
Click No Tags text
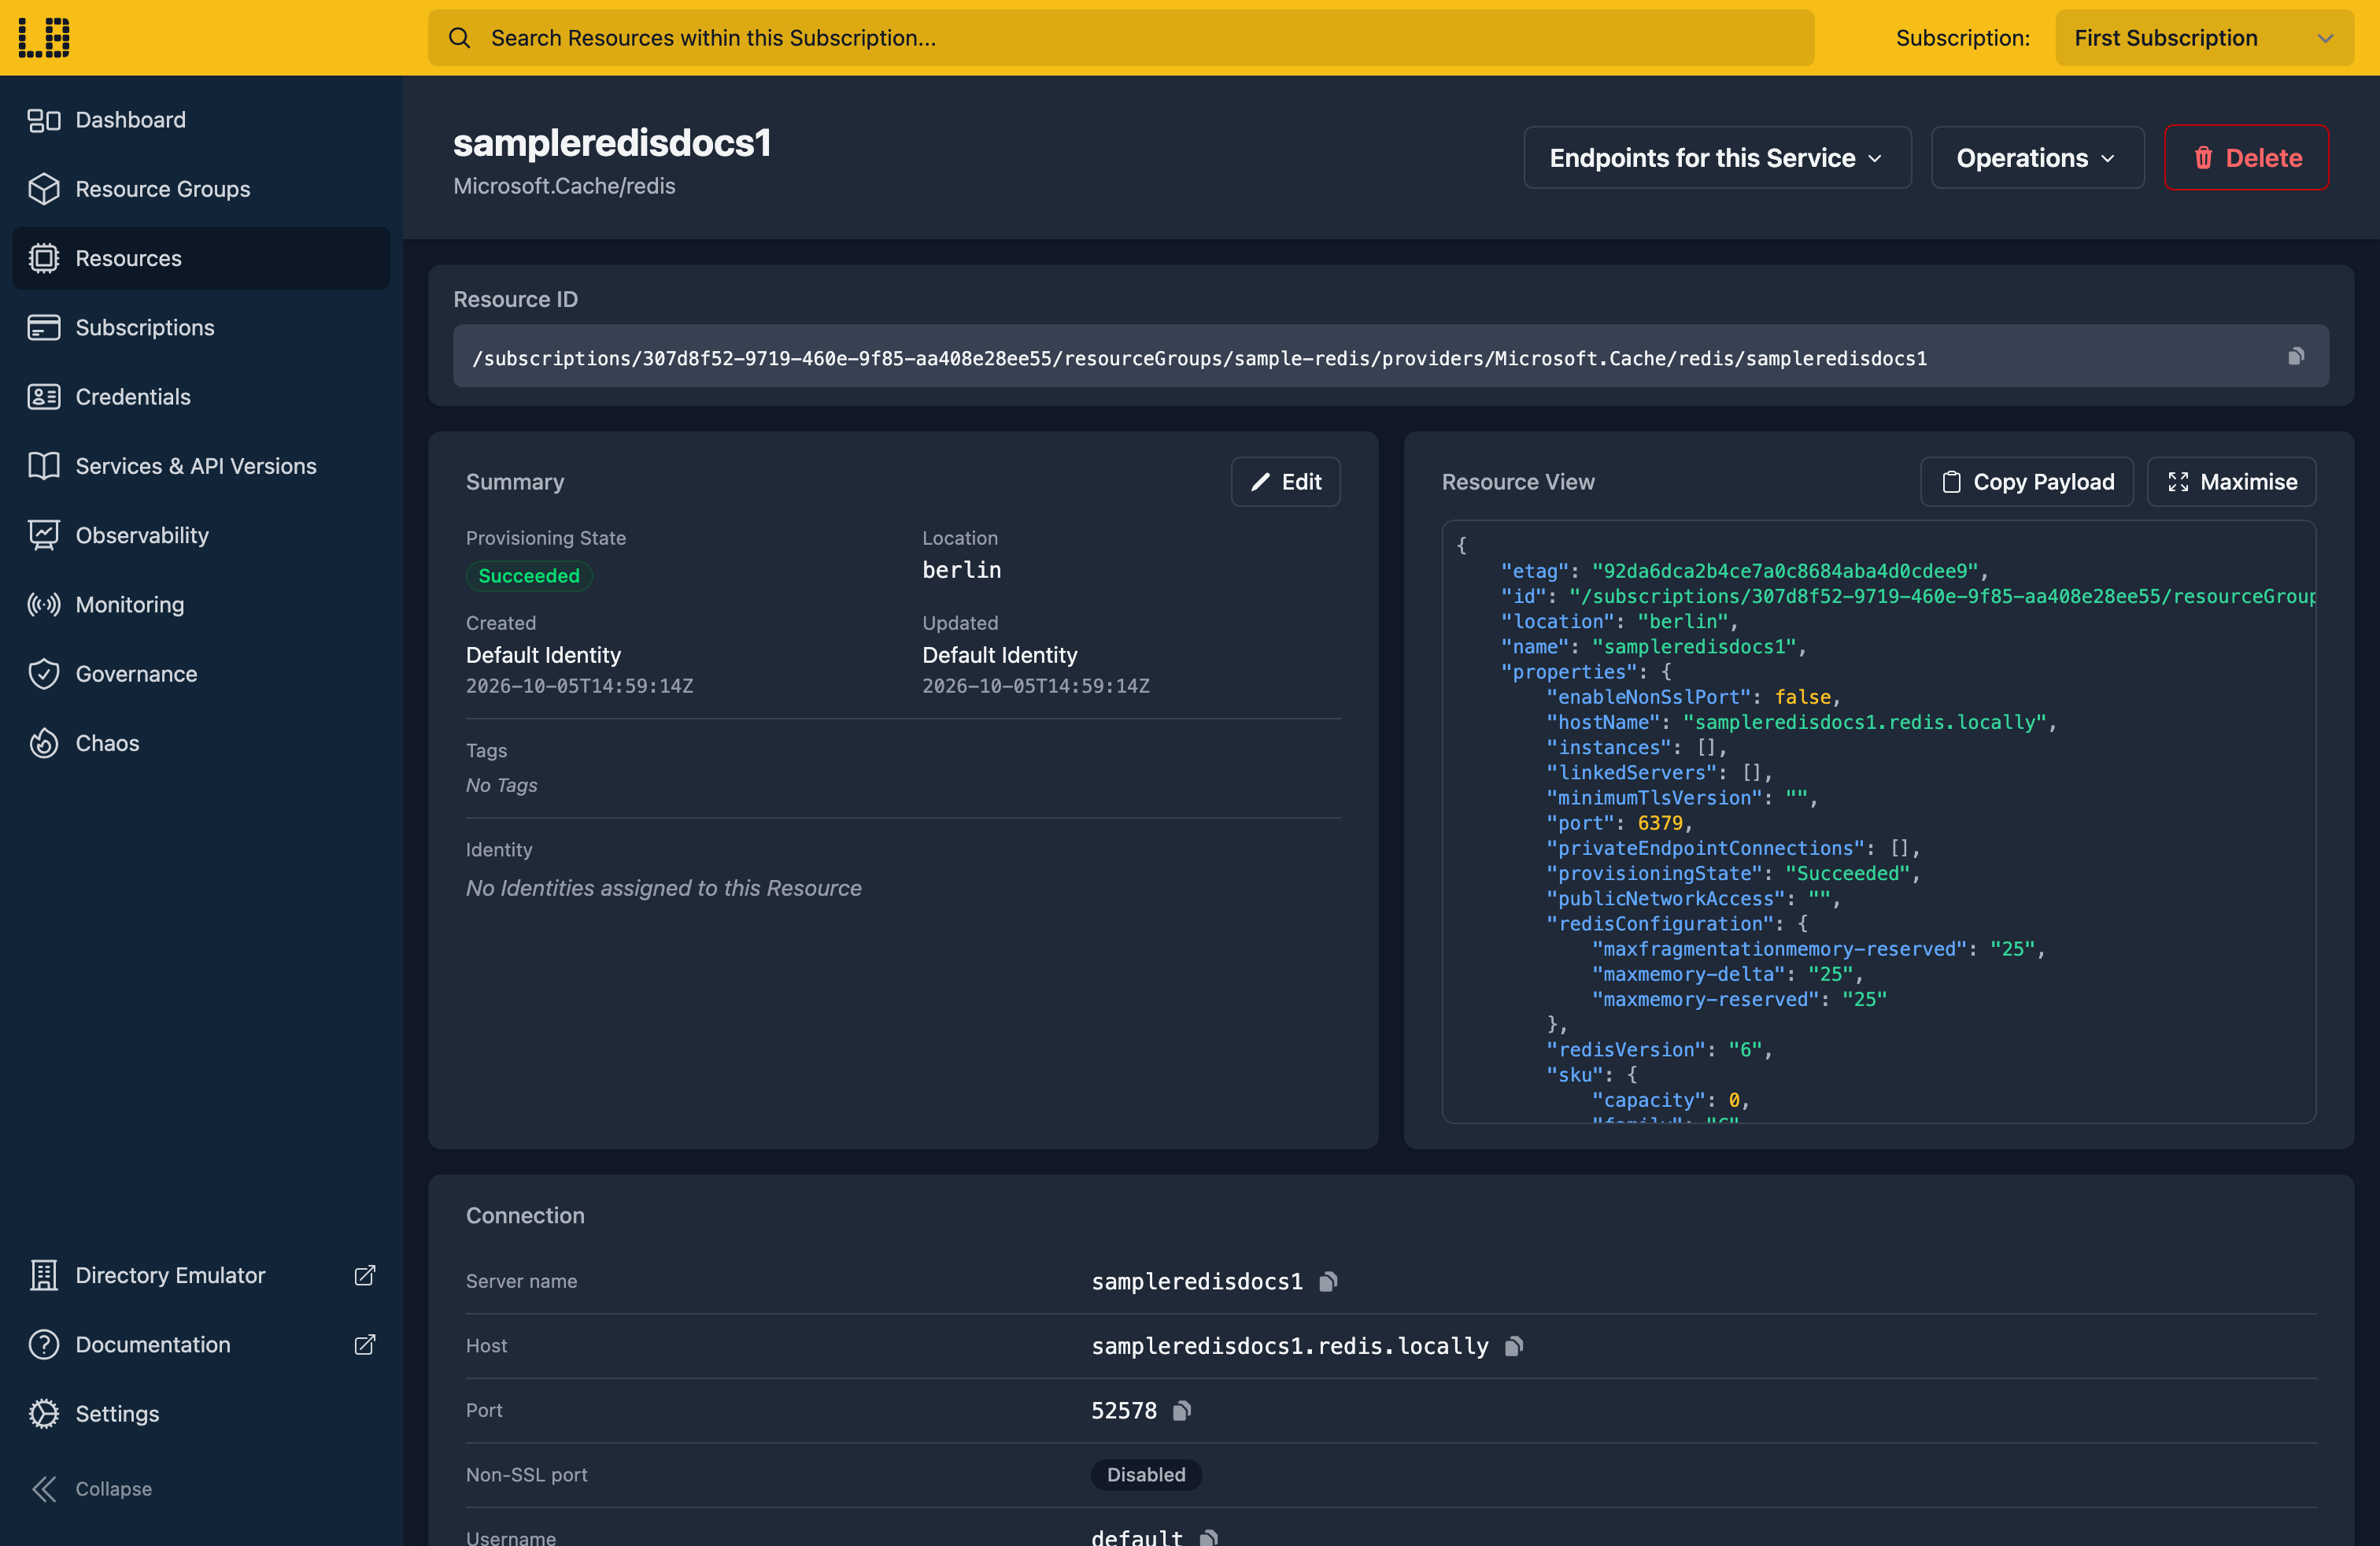(x=501, y=785)
